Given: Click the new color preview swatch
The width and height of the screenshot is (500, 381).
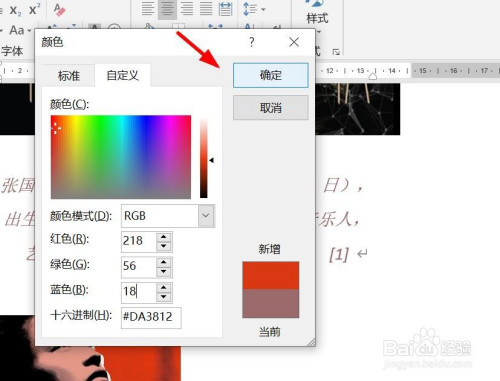Looking at the screenshot, I should (271, 275).
